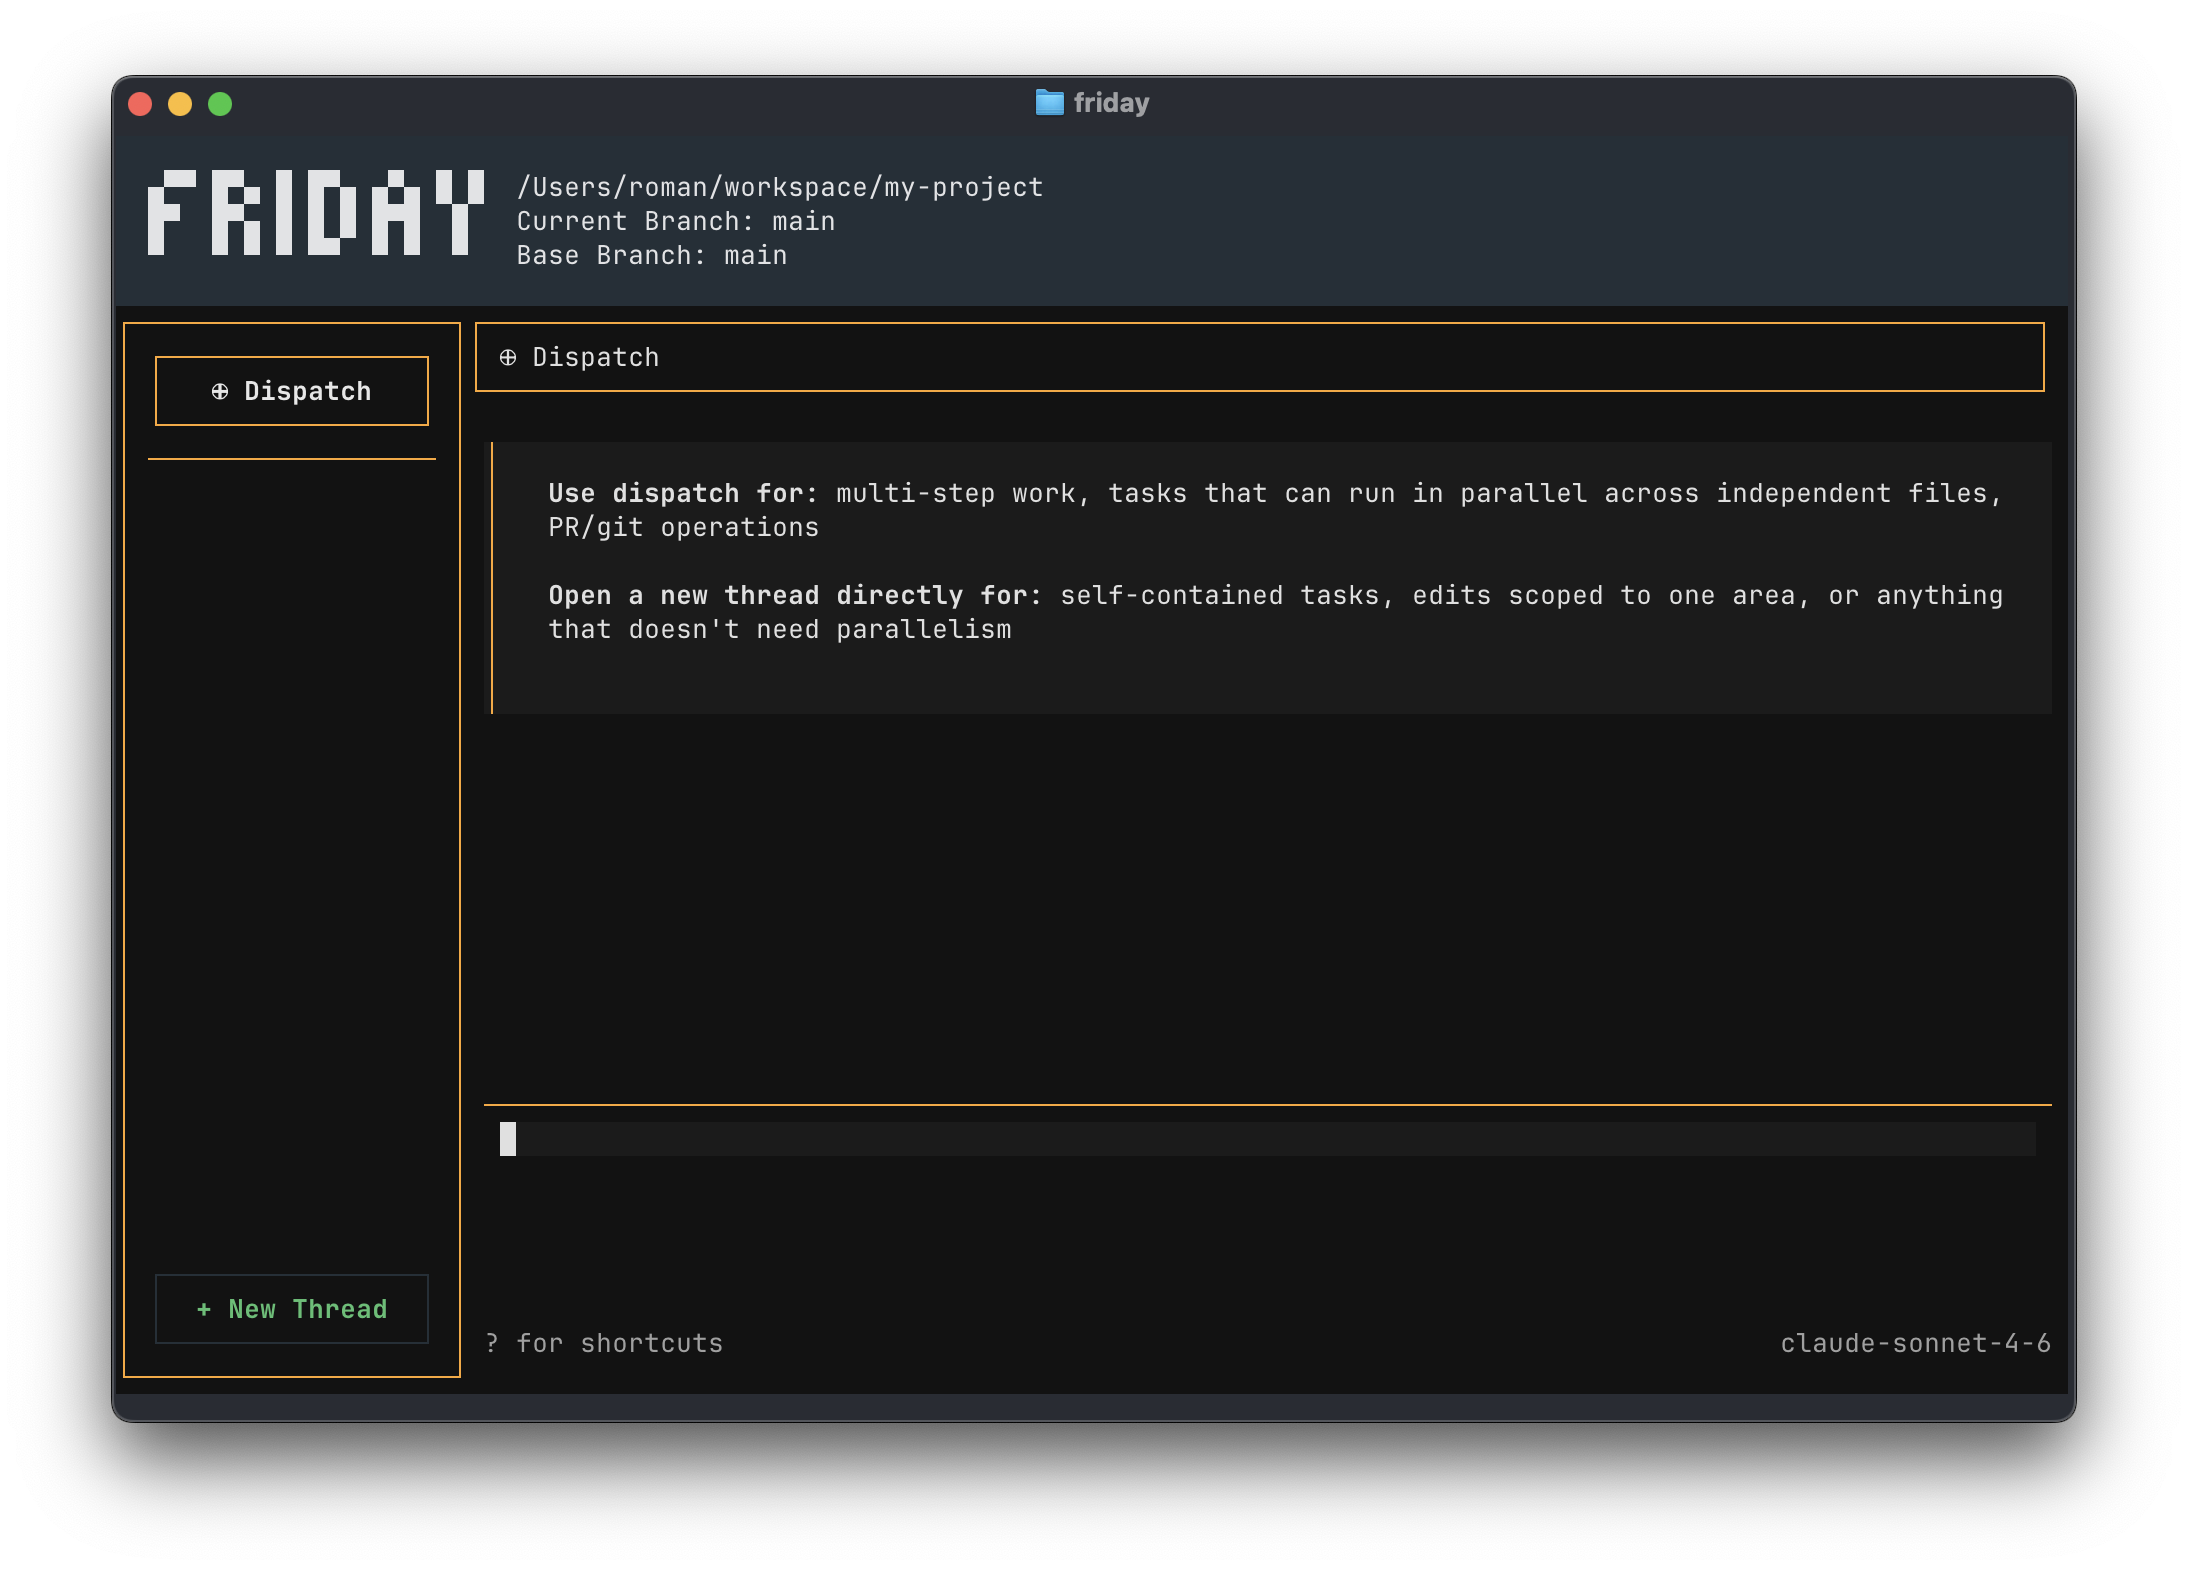Image resolution: width=2188 pixels, height=1570 pixels.
Task: Click the green maximize window button
Action: coord(220,104)
